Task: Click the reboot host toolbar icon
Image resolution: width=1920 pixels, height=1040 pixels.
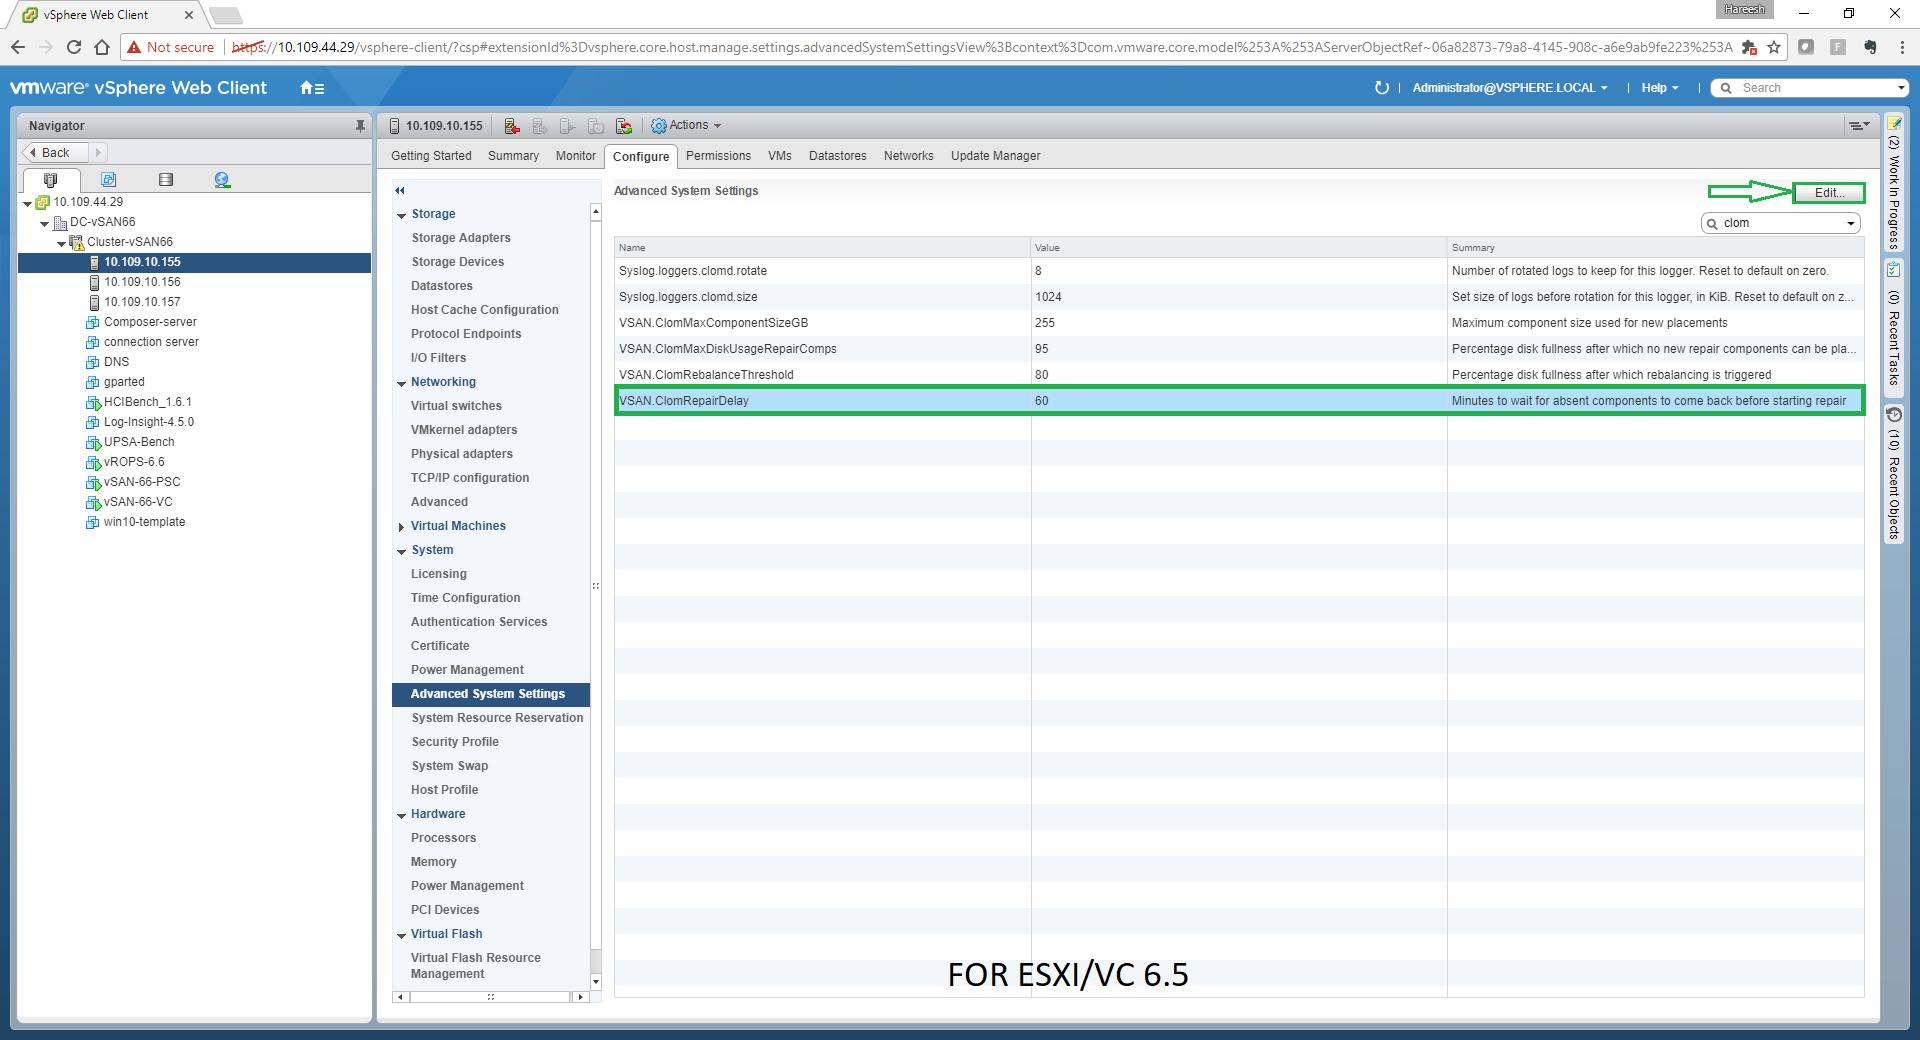Action: point(624,126)
